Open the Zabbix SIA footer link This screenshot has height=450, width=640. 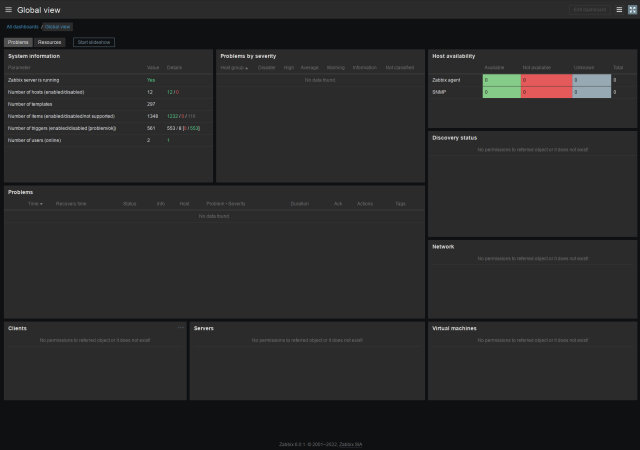click(x=350, y=444)
